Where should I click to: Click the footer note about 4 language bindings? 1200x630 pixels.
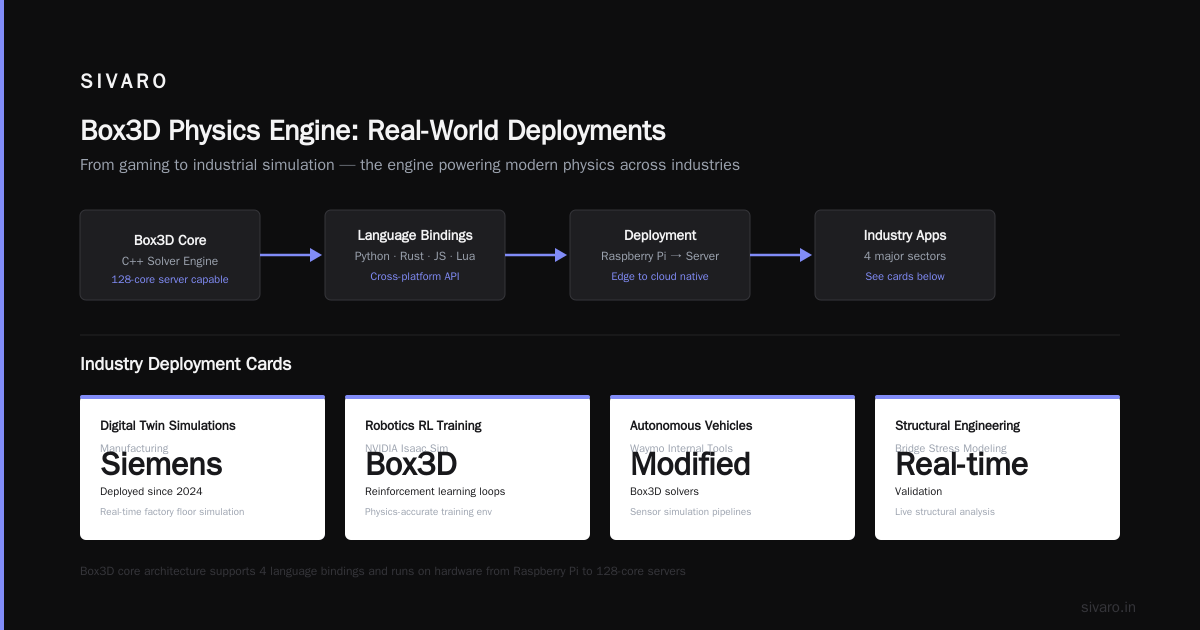pos(383,571)
